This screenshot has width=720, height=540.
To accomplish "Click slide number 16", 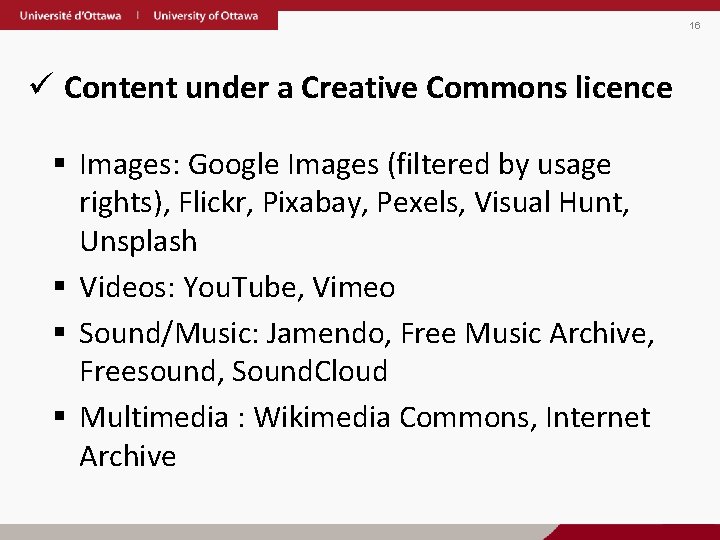I will 695,25.
